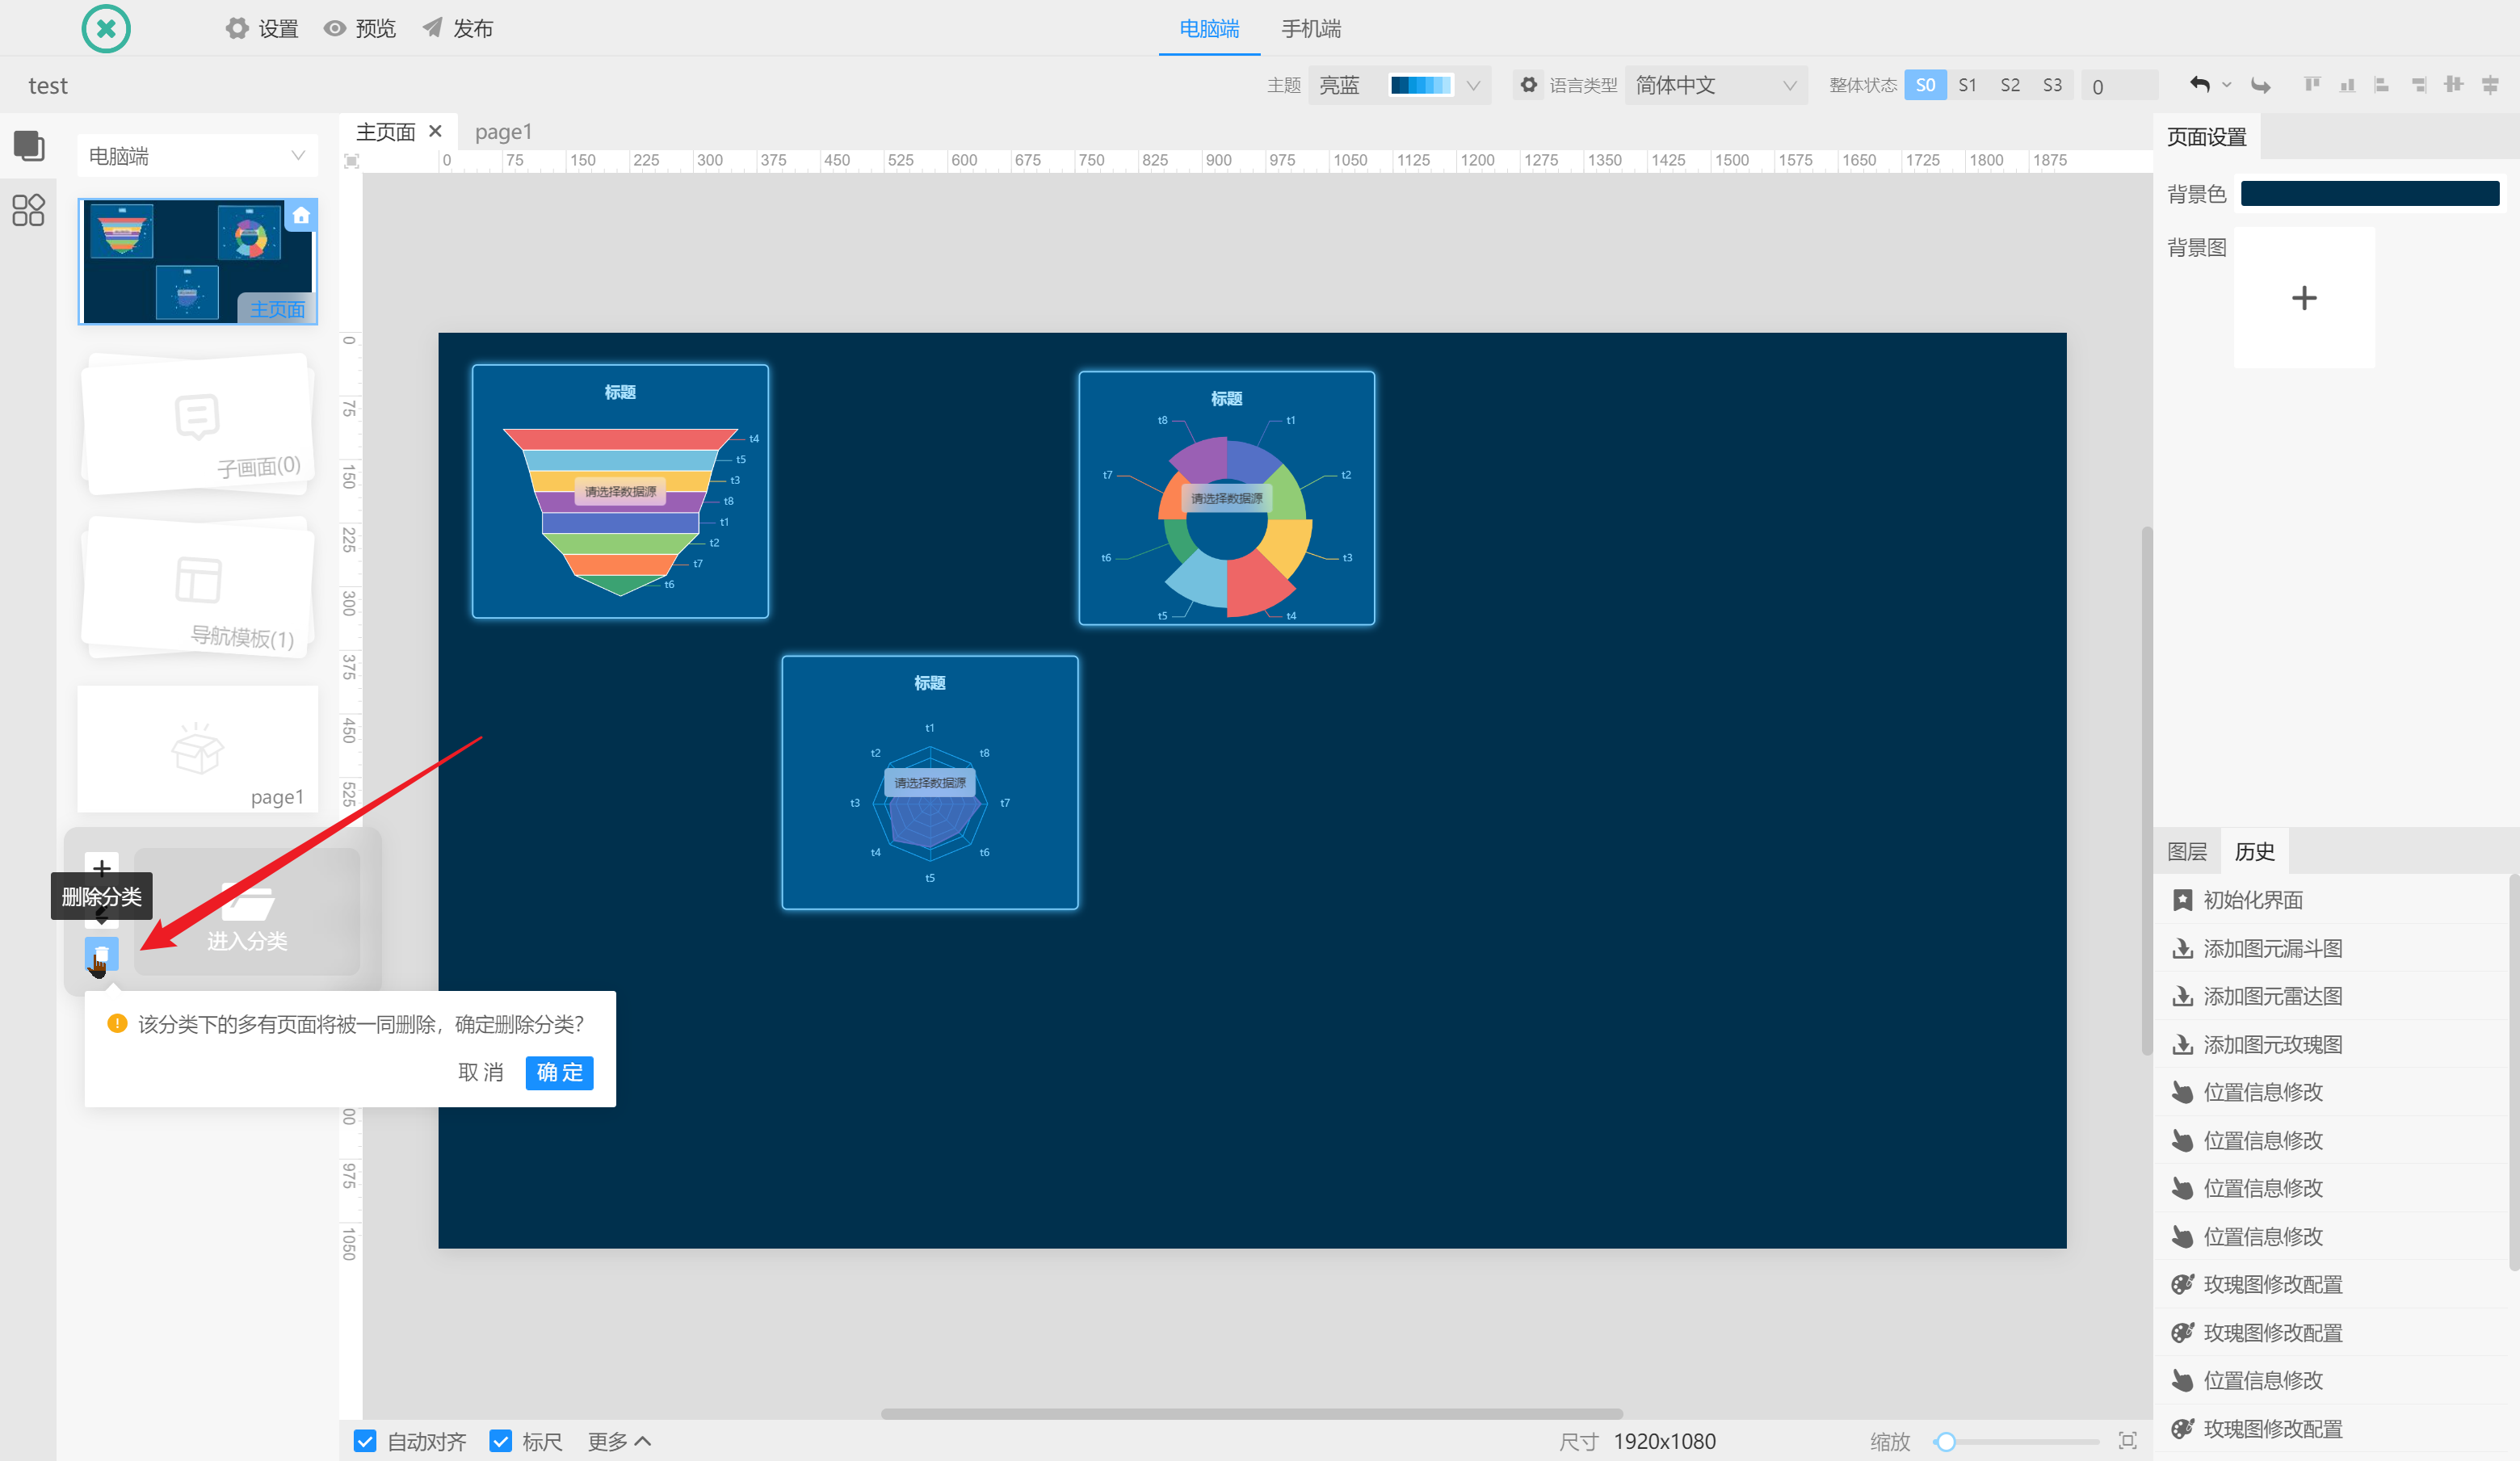Select overall state S2
The width and height of the screenshot is (2520, 1461).
[2010, 85]
